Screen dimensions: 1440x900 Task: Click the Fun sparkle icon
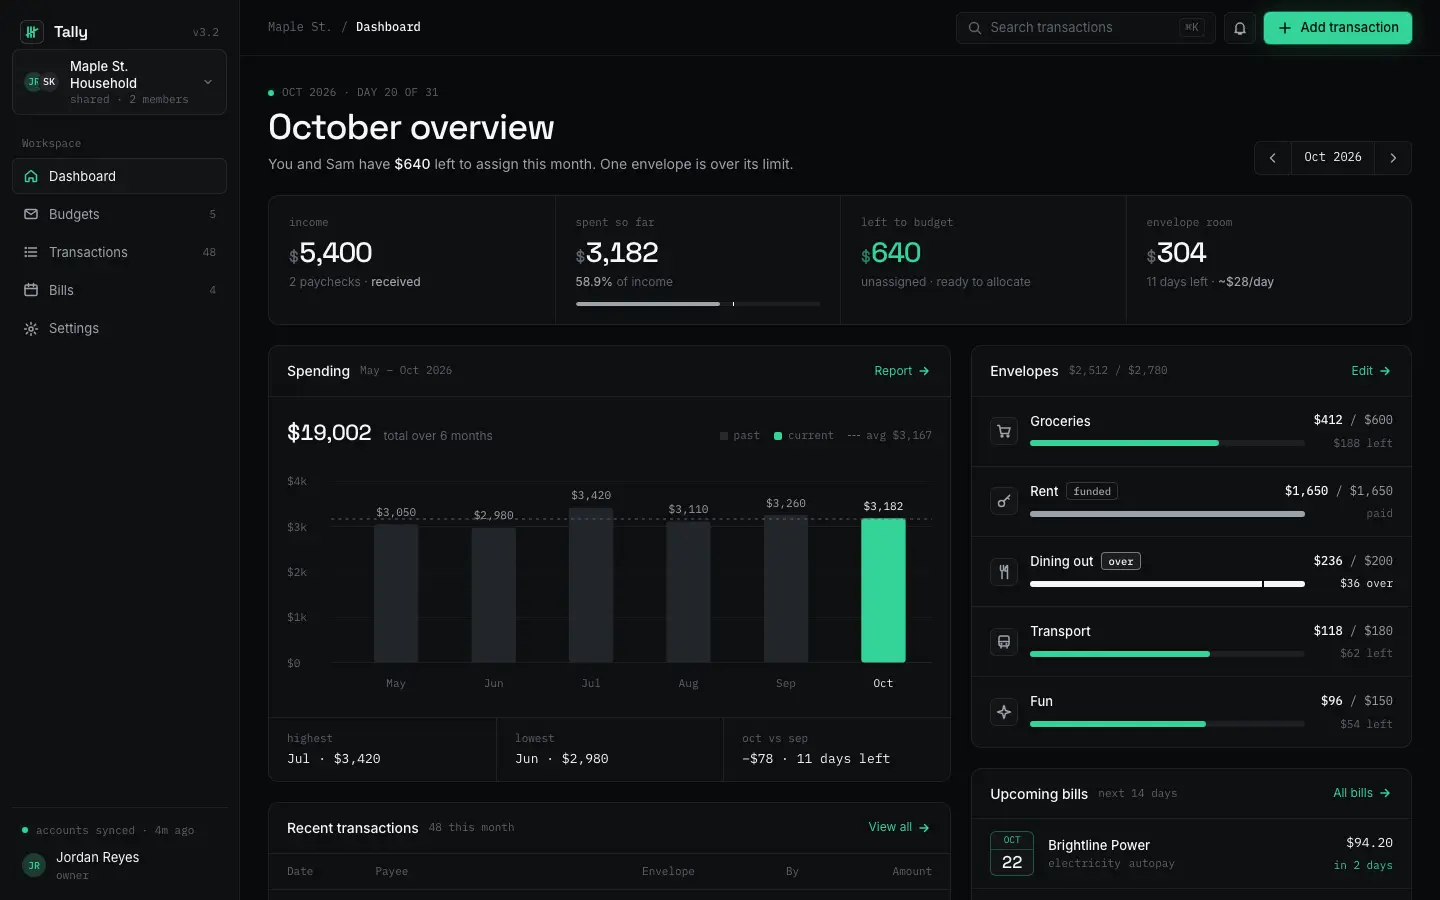tap(1004, 711)
